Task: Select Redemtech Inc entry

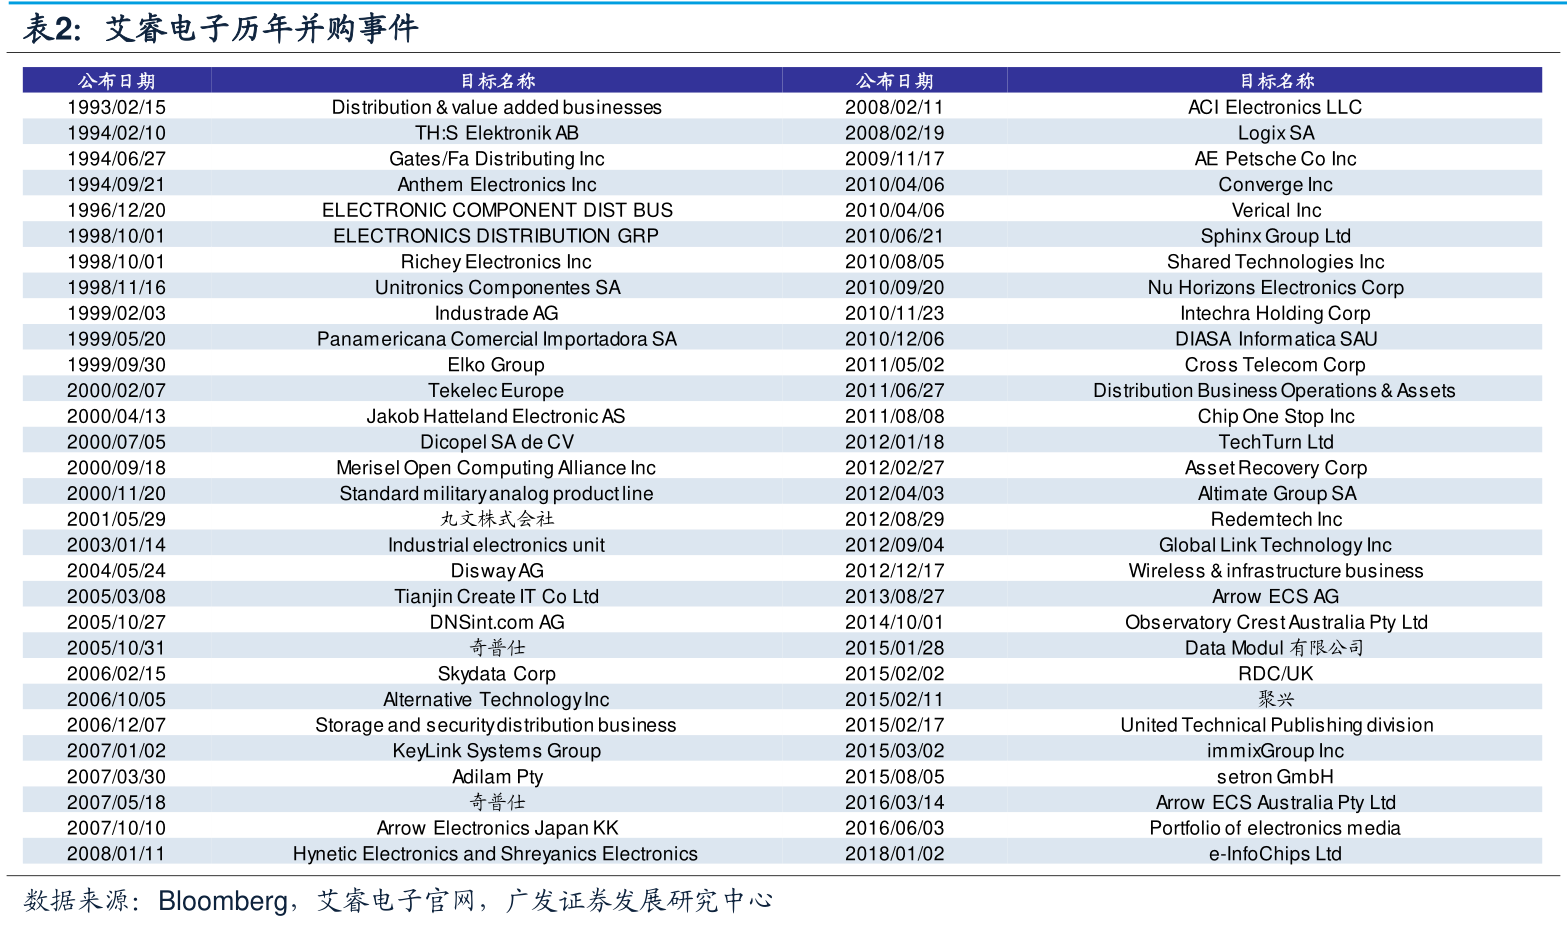Action: pos(1276,519)
